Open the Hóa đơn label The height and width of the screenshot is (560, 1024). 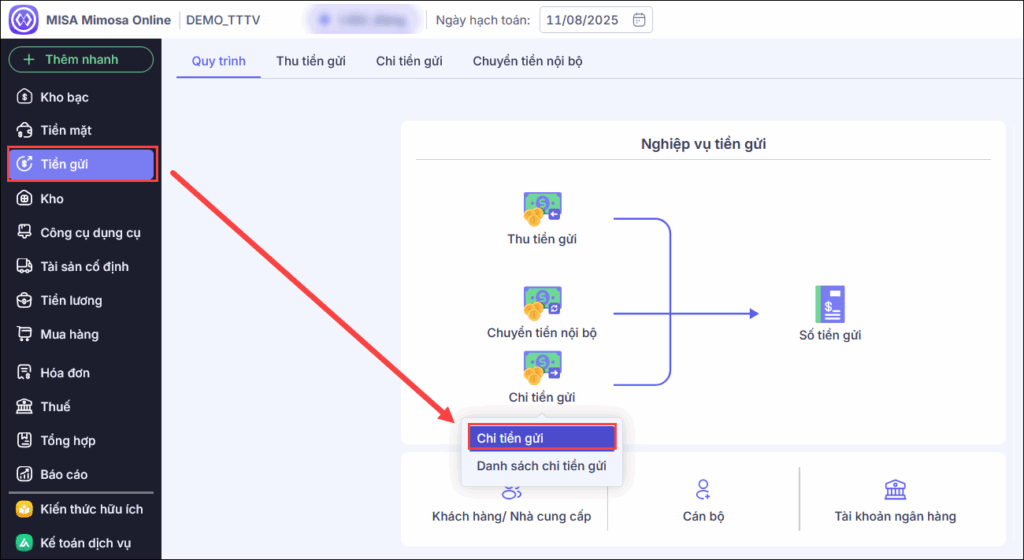point(65,373)
